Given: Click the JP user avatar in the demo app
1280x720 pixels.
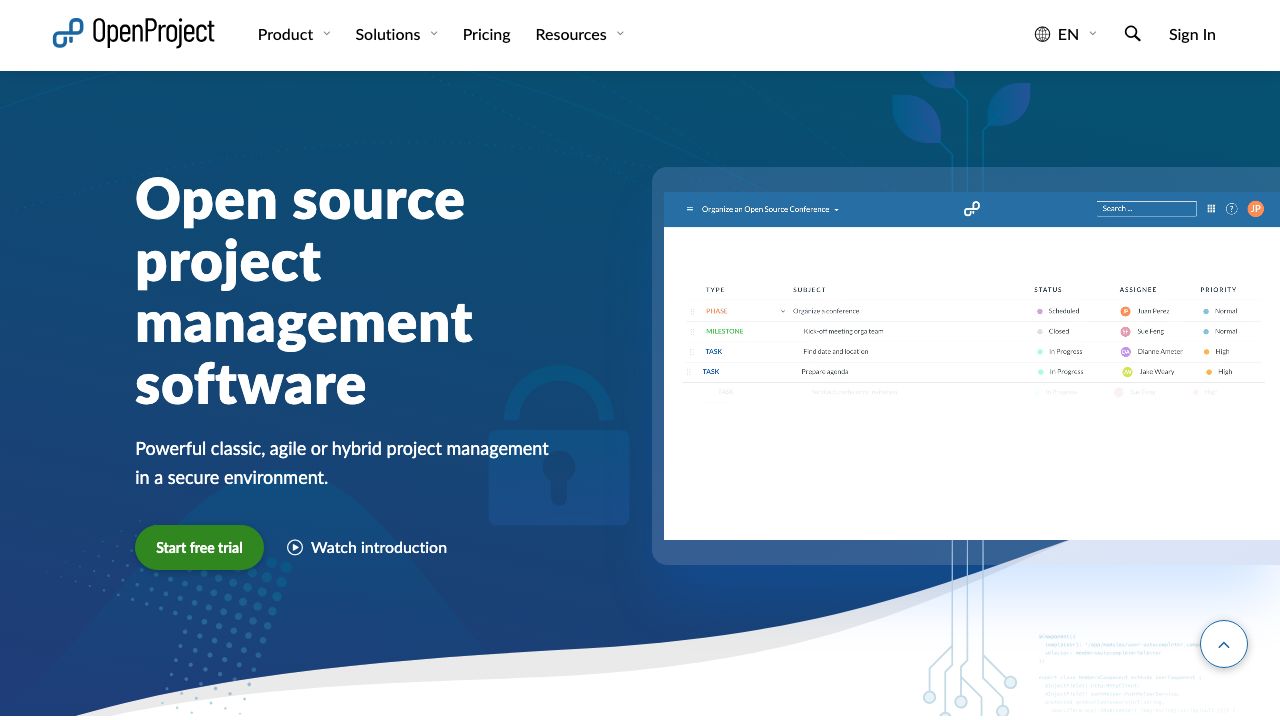Looking at the screenshot, I should [1256, 209].
